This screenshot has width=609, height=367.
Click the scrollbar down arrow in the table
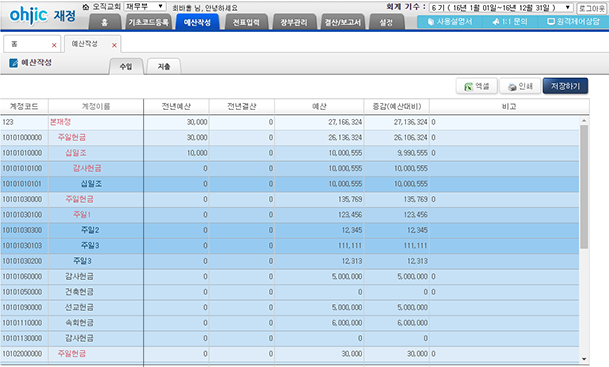click(x=584, y=359)
